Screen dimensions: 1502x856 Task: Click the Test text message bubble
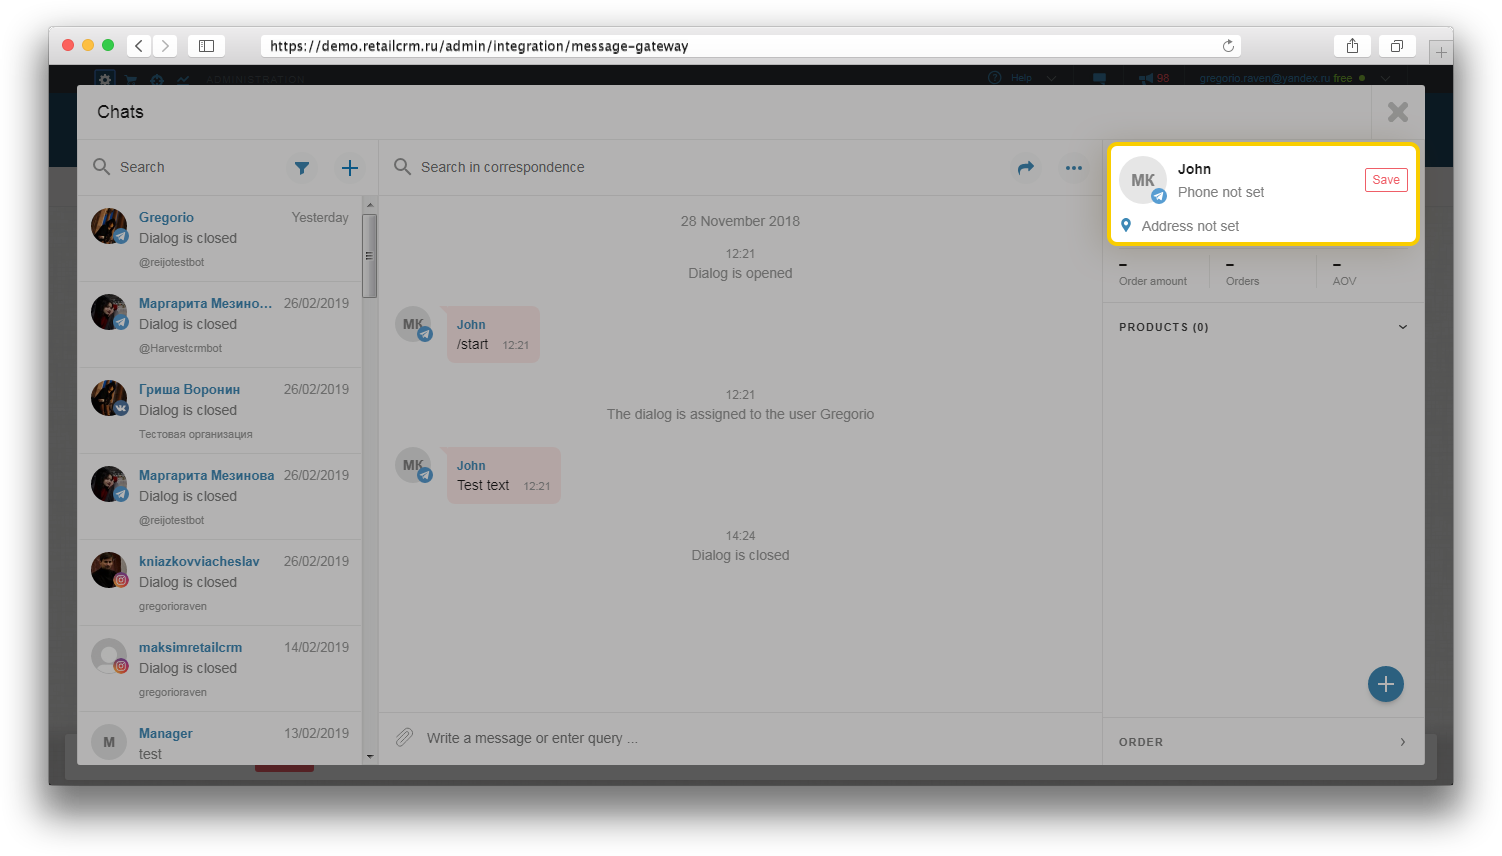(x=503, y=476)
